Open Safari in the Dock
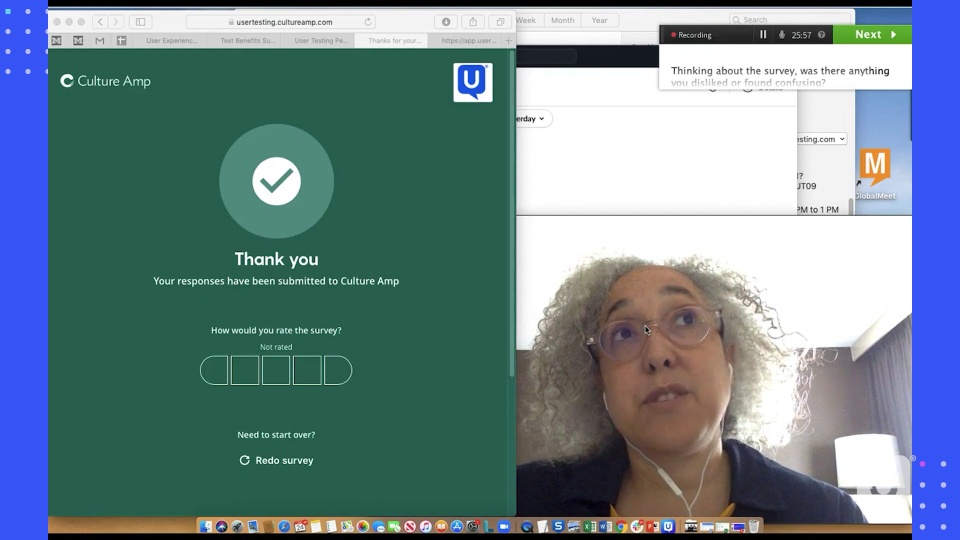 284,527
